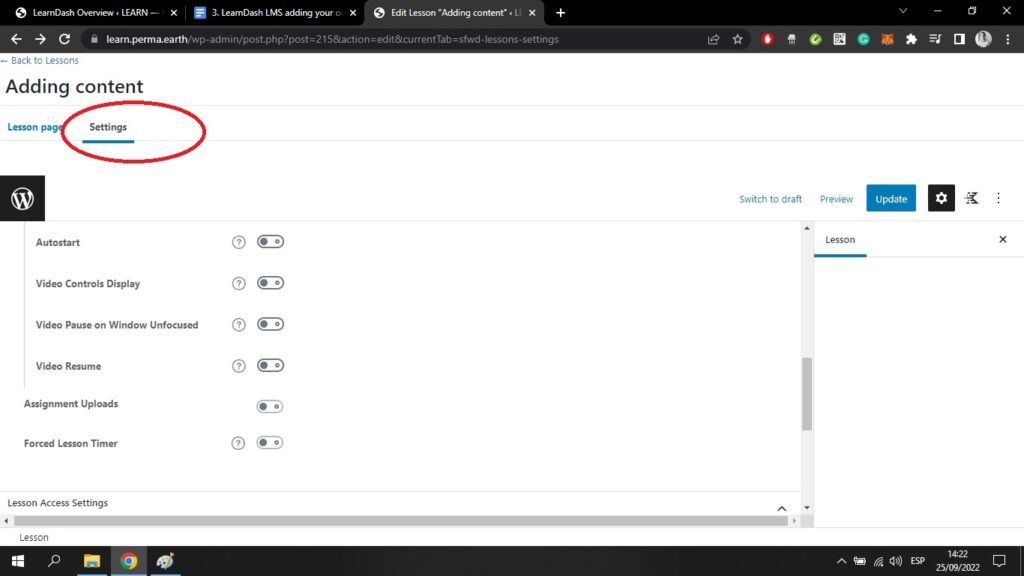The width and height of the screenshot is (1024, 576).
Task: Enable the Autostart toggle
Action: 270,242
